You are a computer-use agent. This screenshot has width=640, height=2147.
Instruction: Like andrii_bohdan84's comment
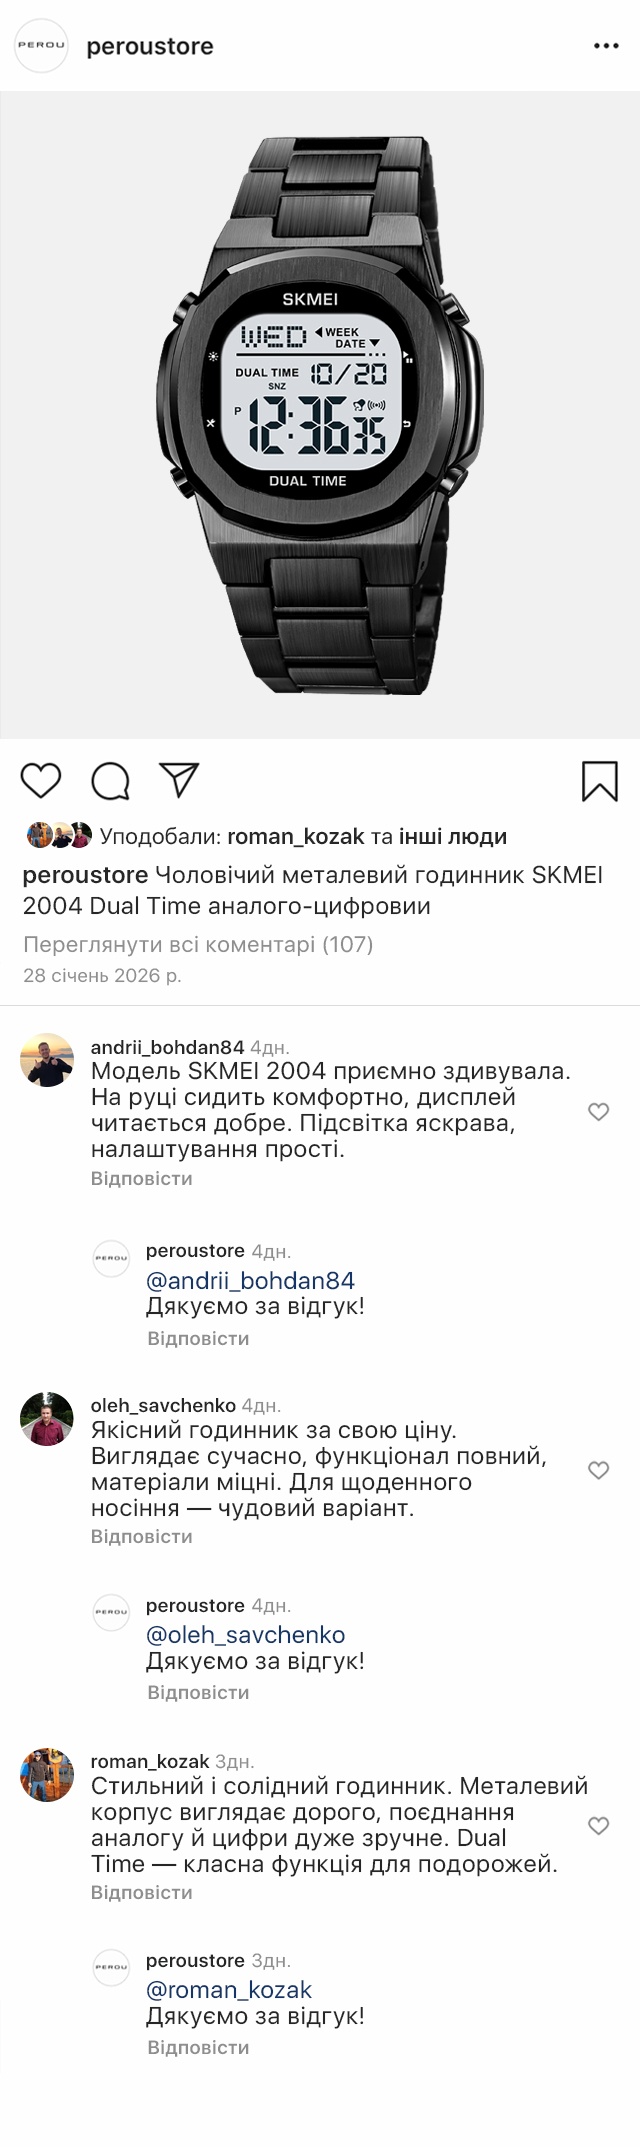pyautogui.click(x=598, y=1112)
